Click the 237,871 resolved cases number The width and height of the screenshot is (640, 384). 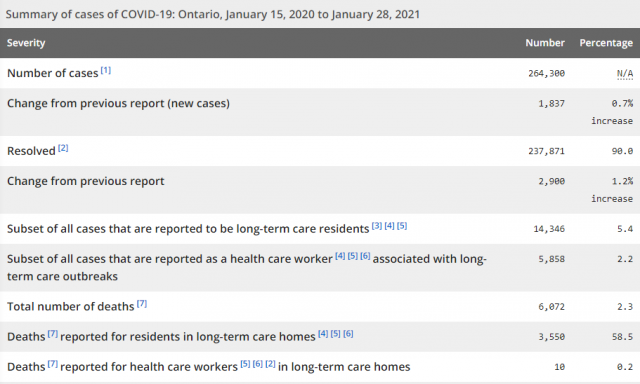coord(547,151)
